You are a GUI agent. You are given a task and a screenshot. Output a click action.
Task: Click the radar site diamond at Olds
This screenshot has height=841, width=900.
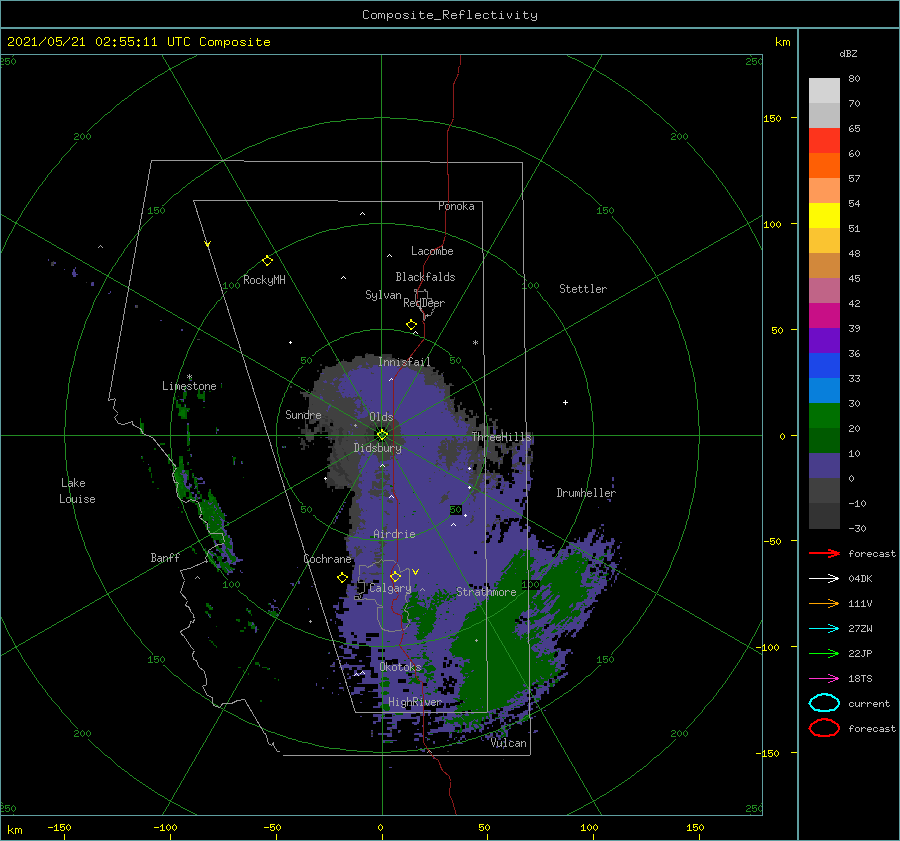coord(382,435)
